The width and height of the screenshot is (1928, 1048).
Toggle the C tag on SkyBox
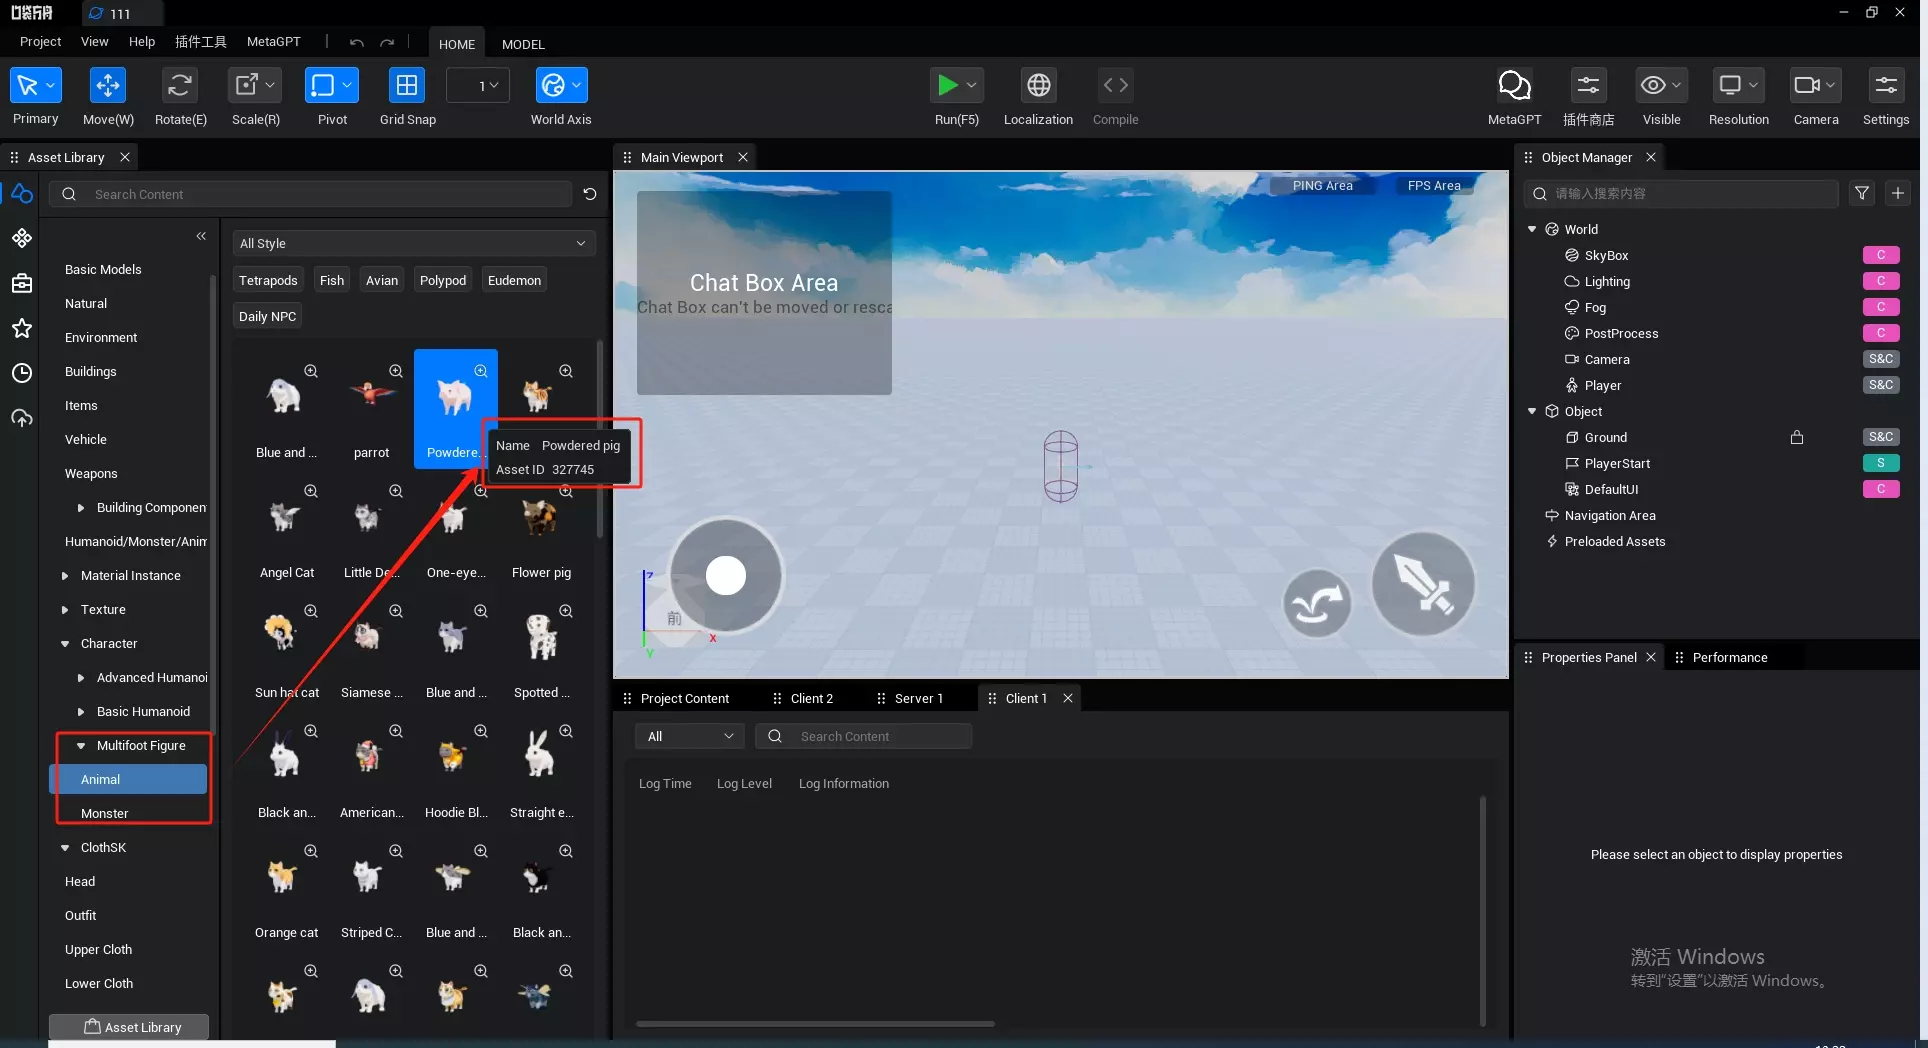coord(1881,255)
